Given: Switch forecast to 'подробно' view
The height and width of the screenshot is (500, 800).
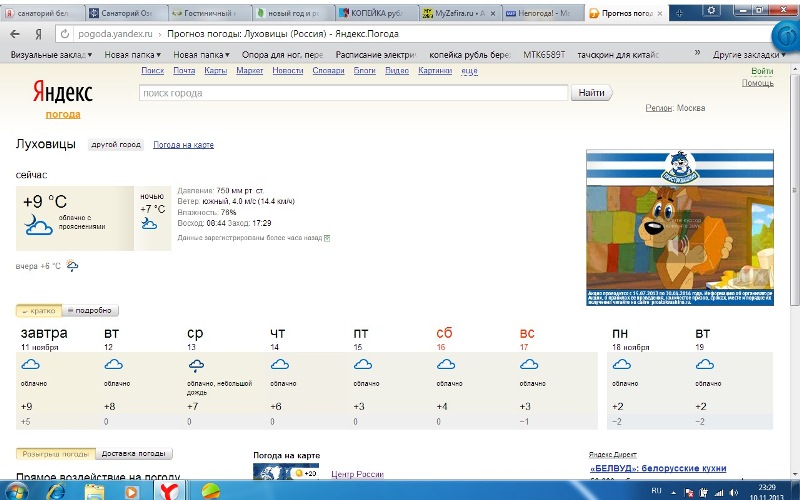Looking at the screenshot, I should [91, 310].
